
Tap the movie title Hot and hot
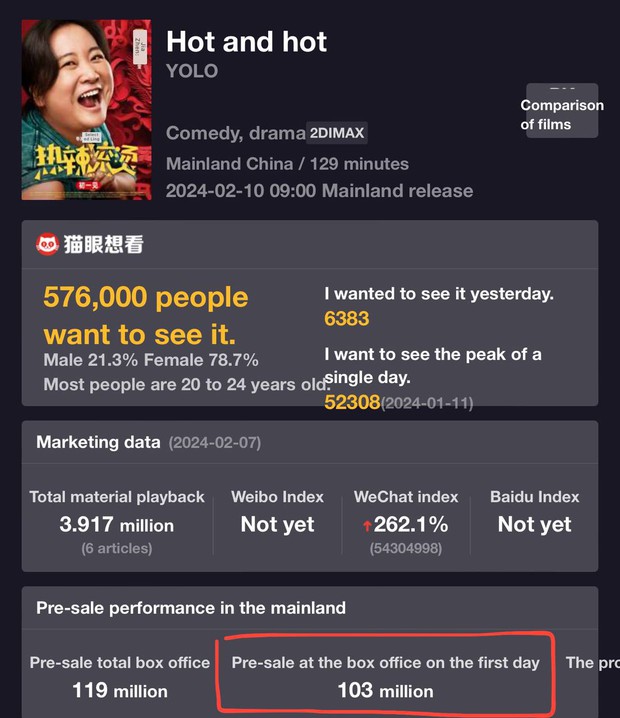(x=246, y=41)
